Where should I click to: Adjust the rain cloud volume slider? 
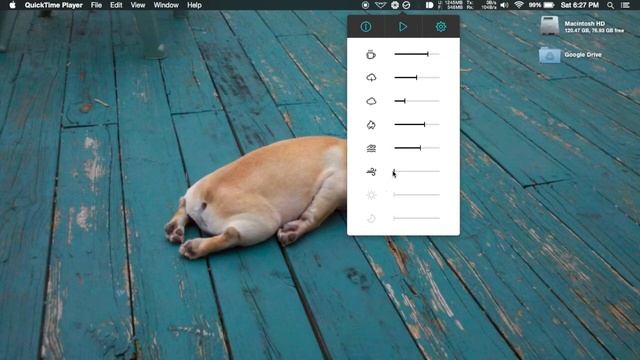click(417, 78)
